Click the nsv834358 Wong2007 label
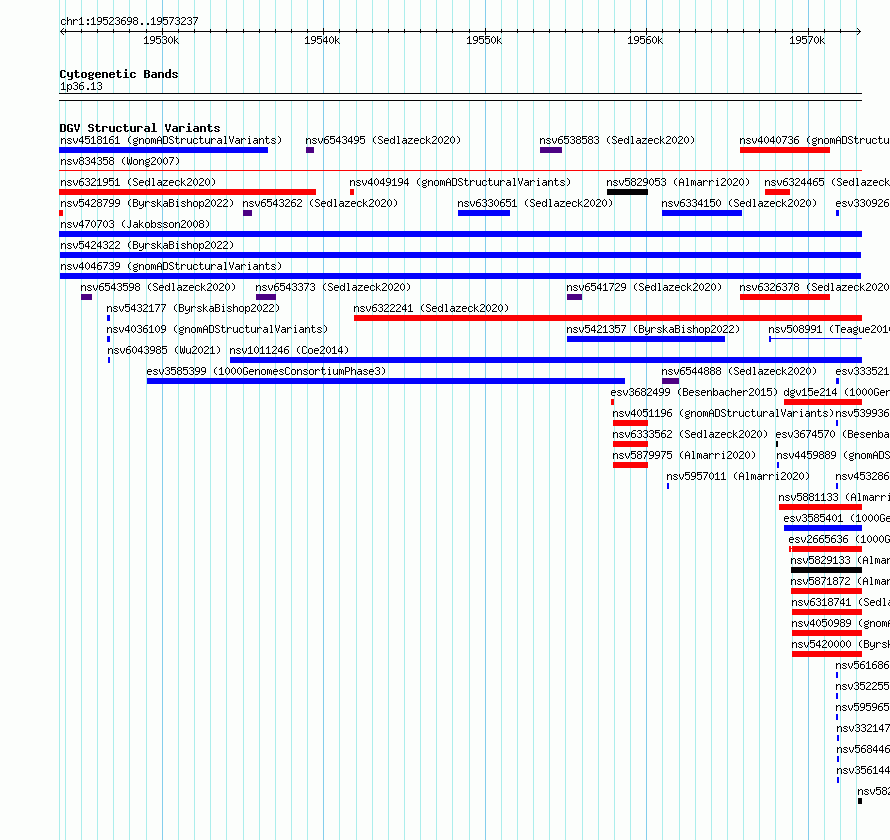This screenshot has width=890, height=840. coord(120,161)
